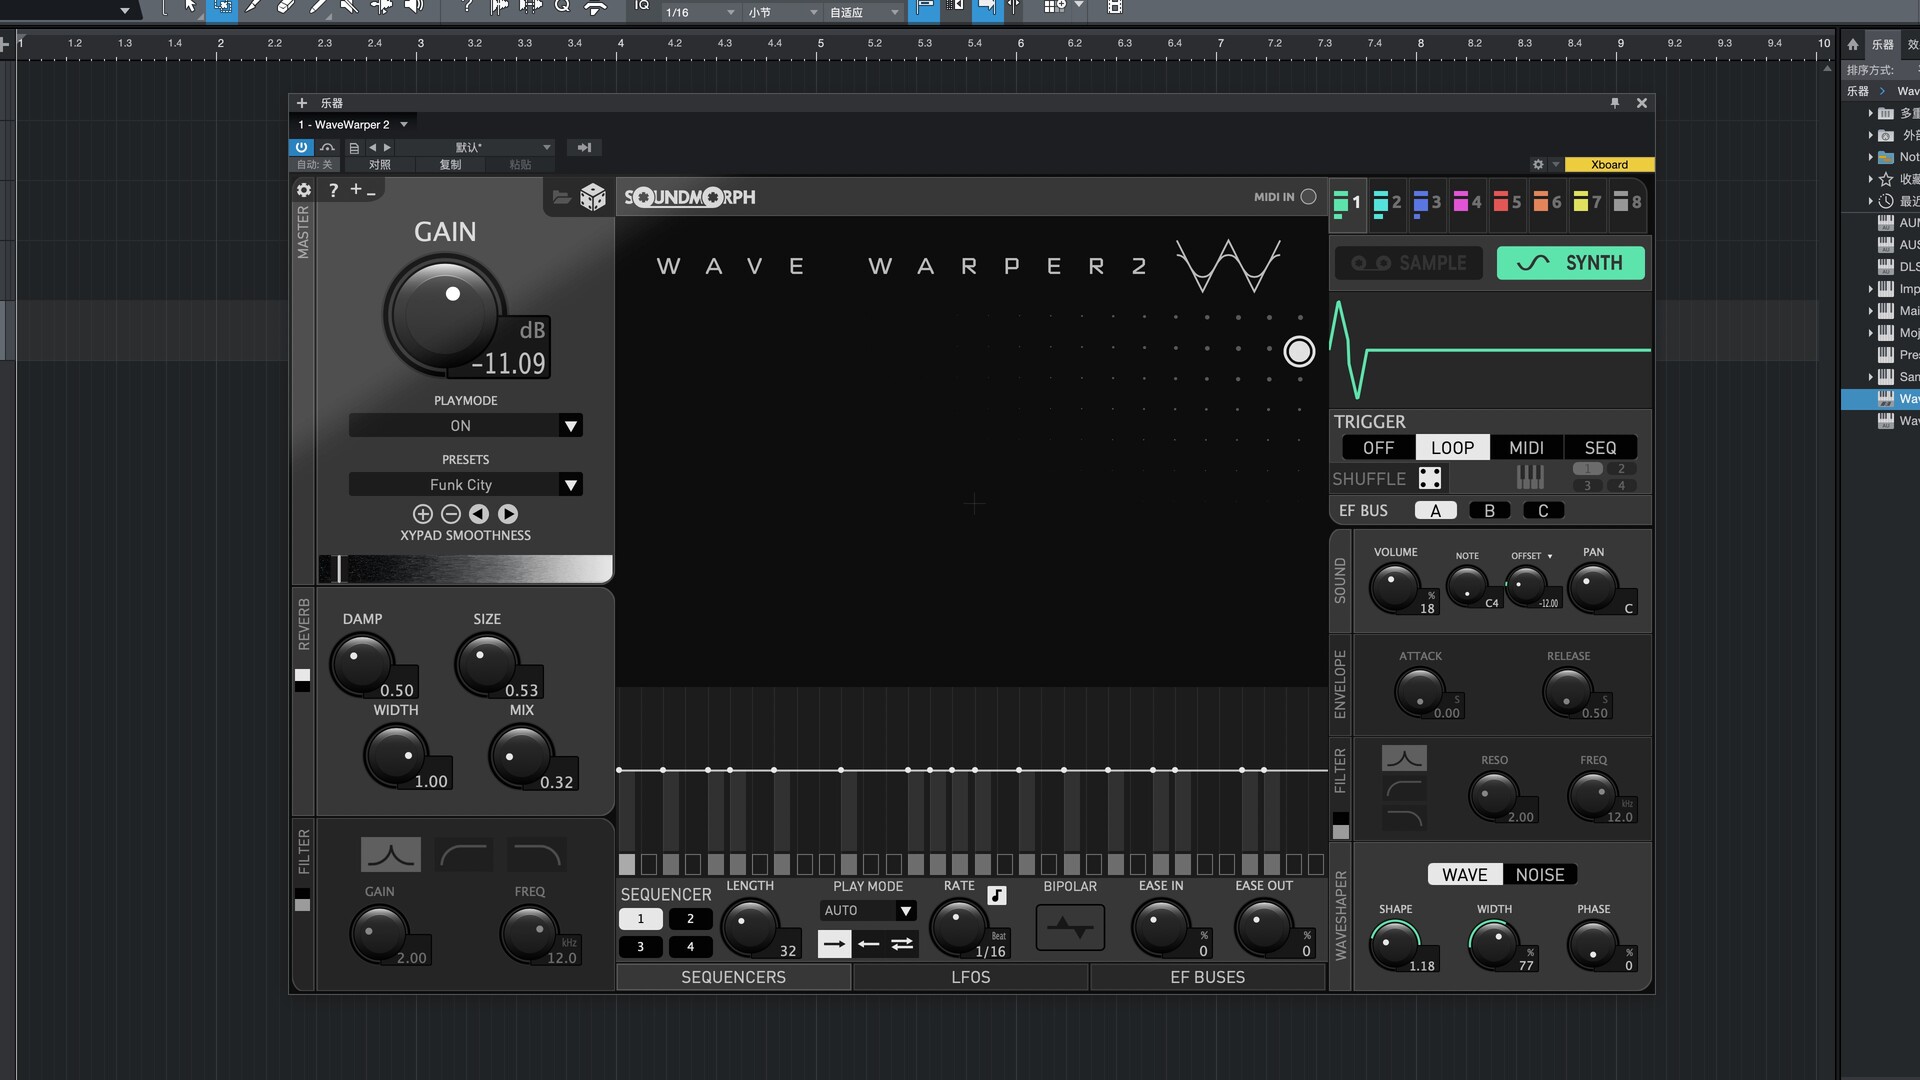Click the add preset plus icon
Viewport: 1920px width, 1080px height.
click(x=422, y=514)
